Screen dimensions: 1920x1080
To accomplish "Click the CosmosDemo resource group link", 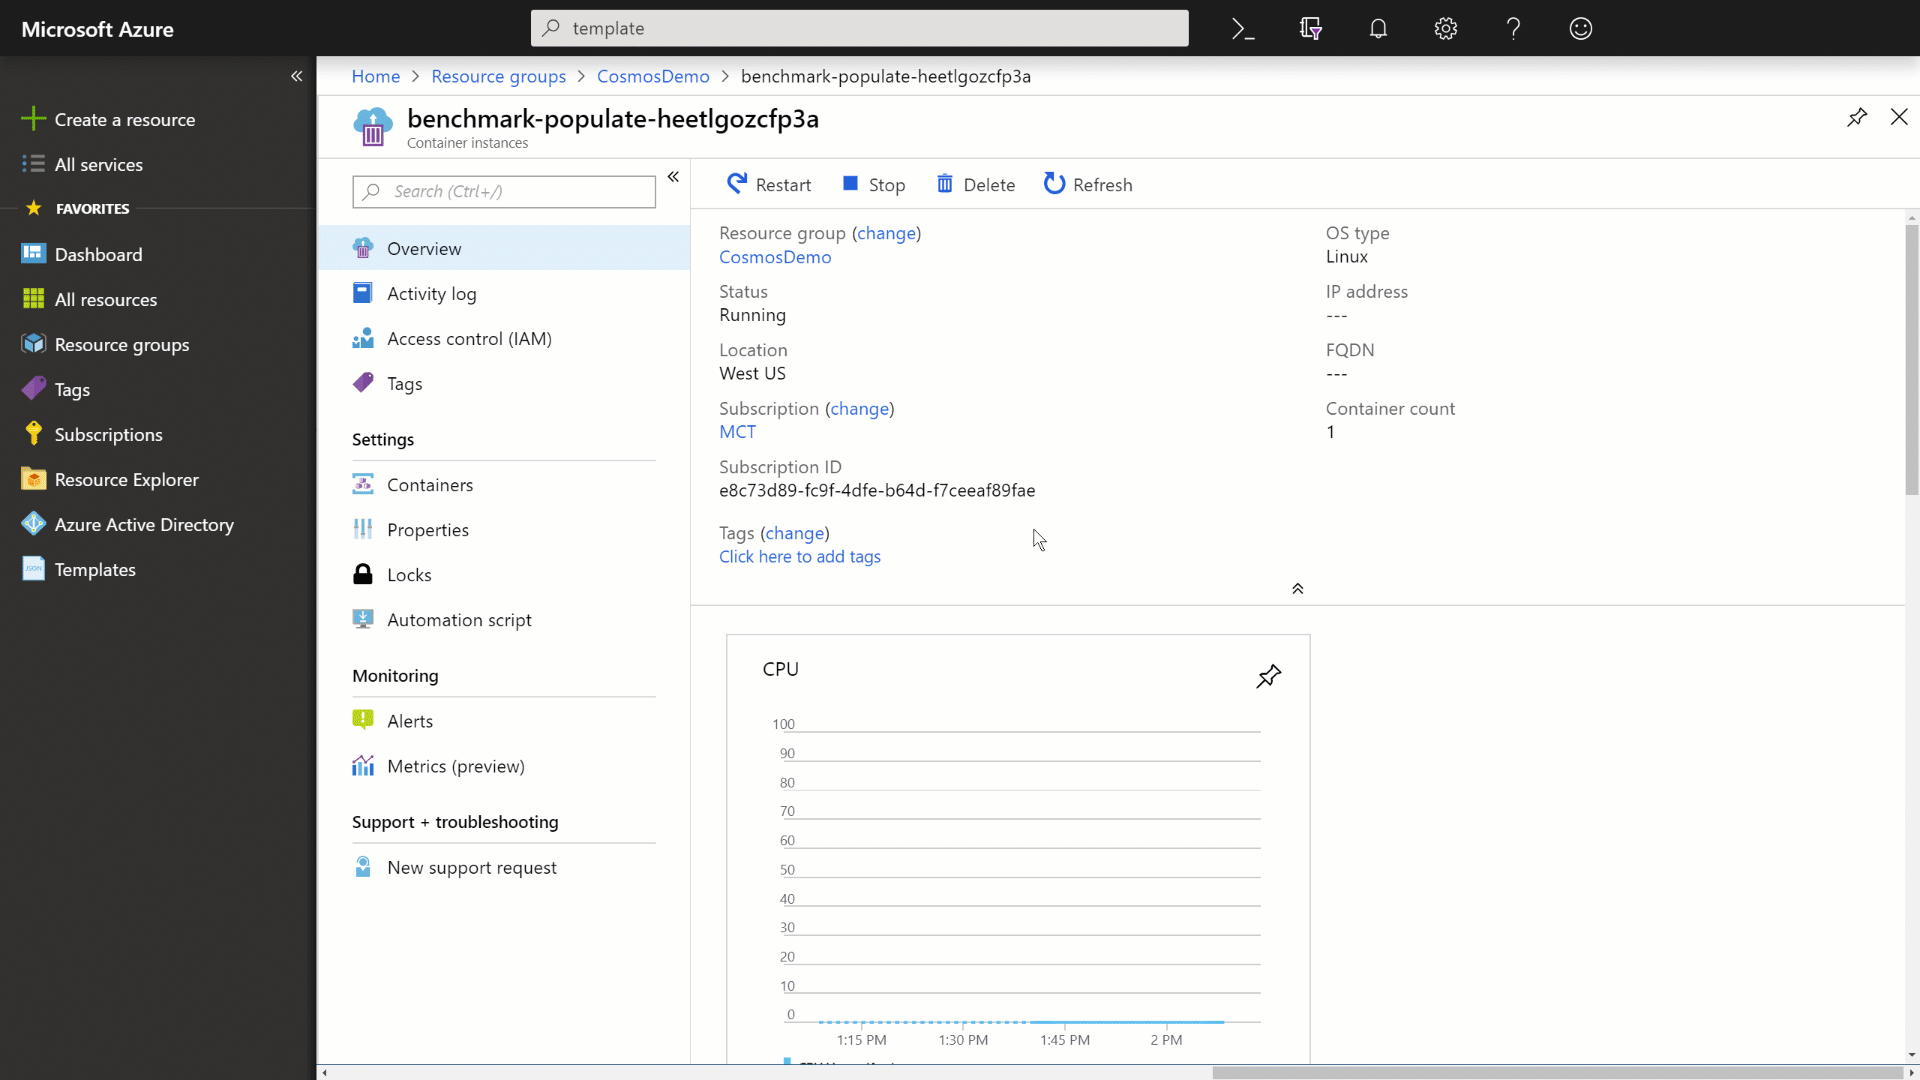I will click(775, 257).
